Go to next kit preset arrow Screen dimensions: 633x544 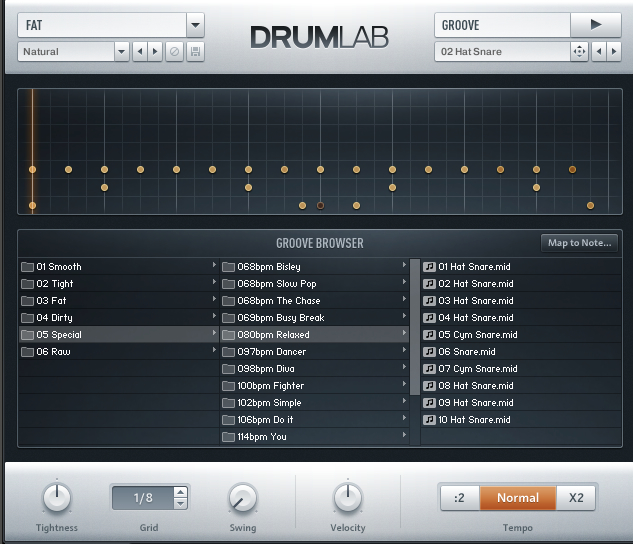[x=155, y=52]
